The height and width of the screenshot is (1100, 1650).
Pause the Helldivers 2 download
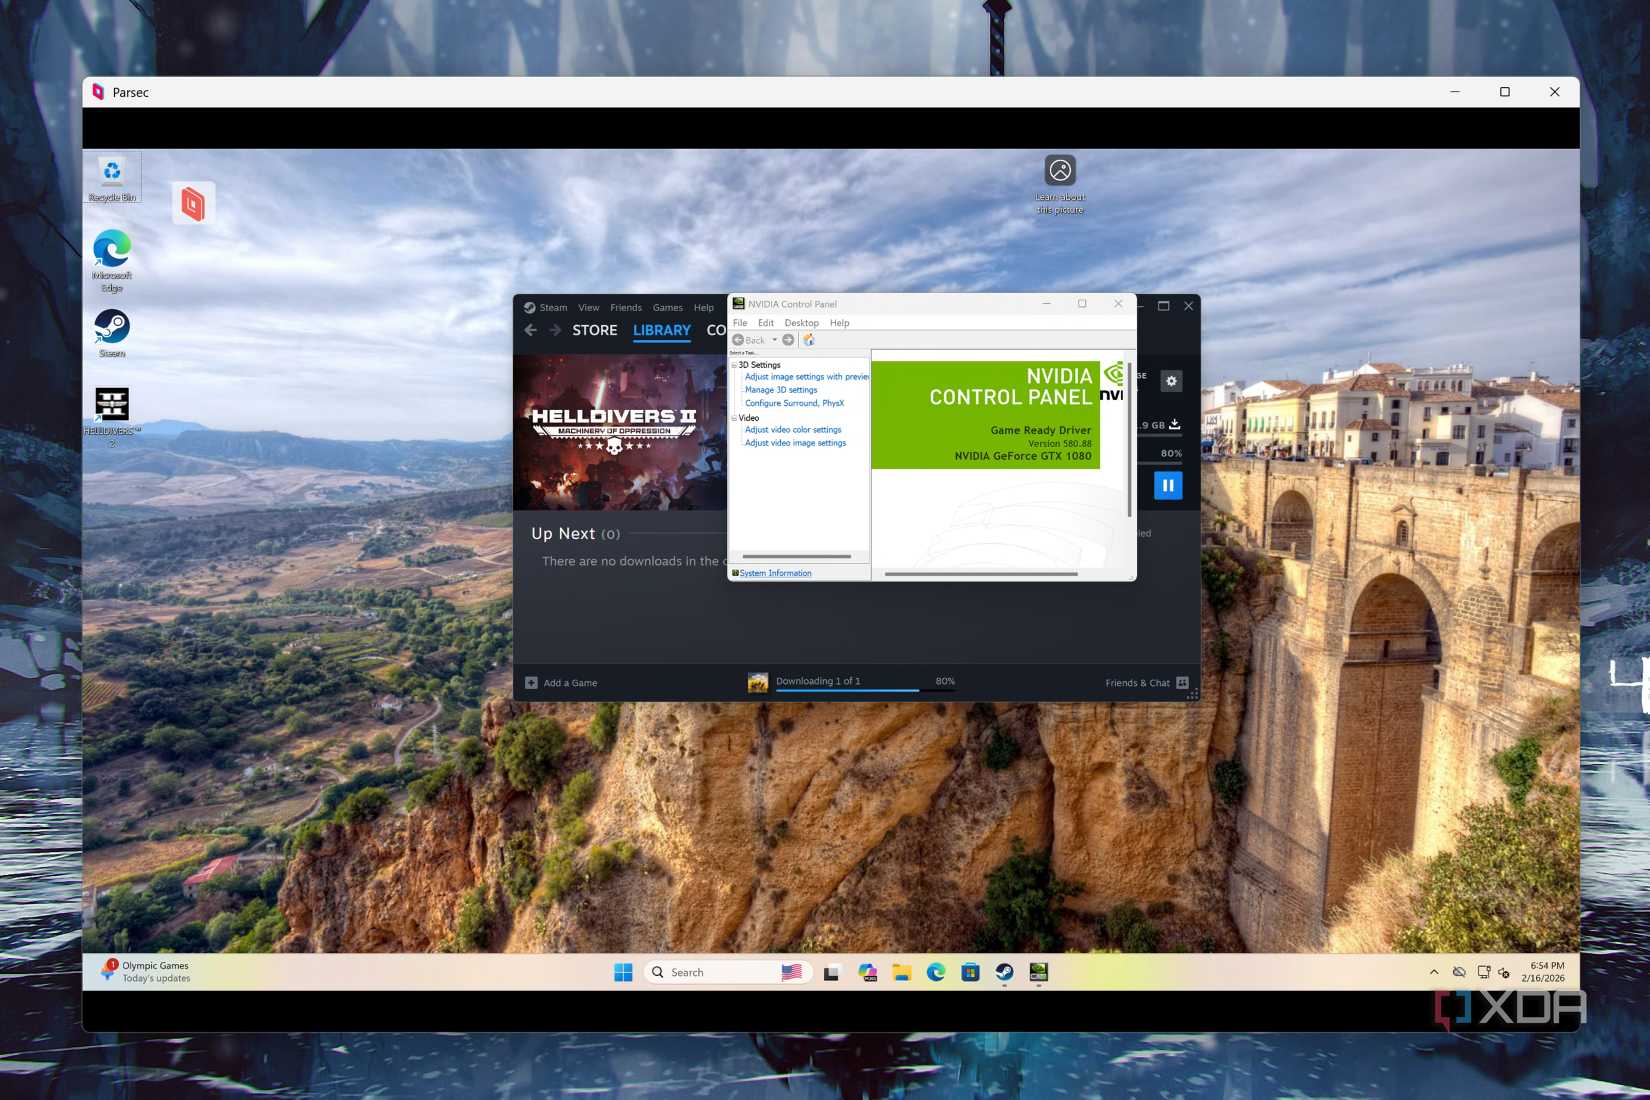pos(1168,485)
